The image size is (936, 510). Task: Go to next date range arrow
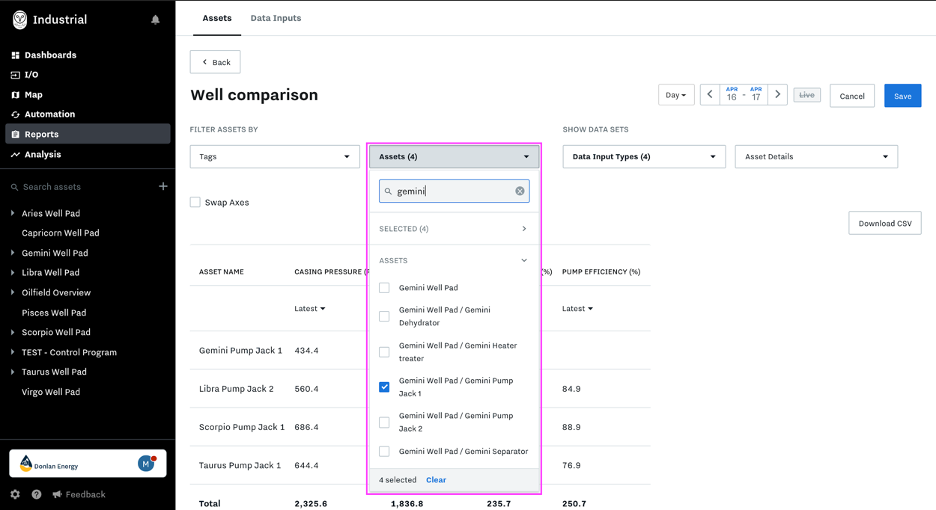coord(778,94)
